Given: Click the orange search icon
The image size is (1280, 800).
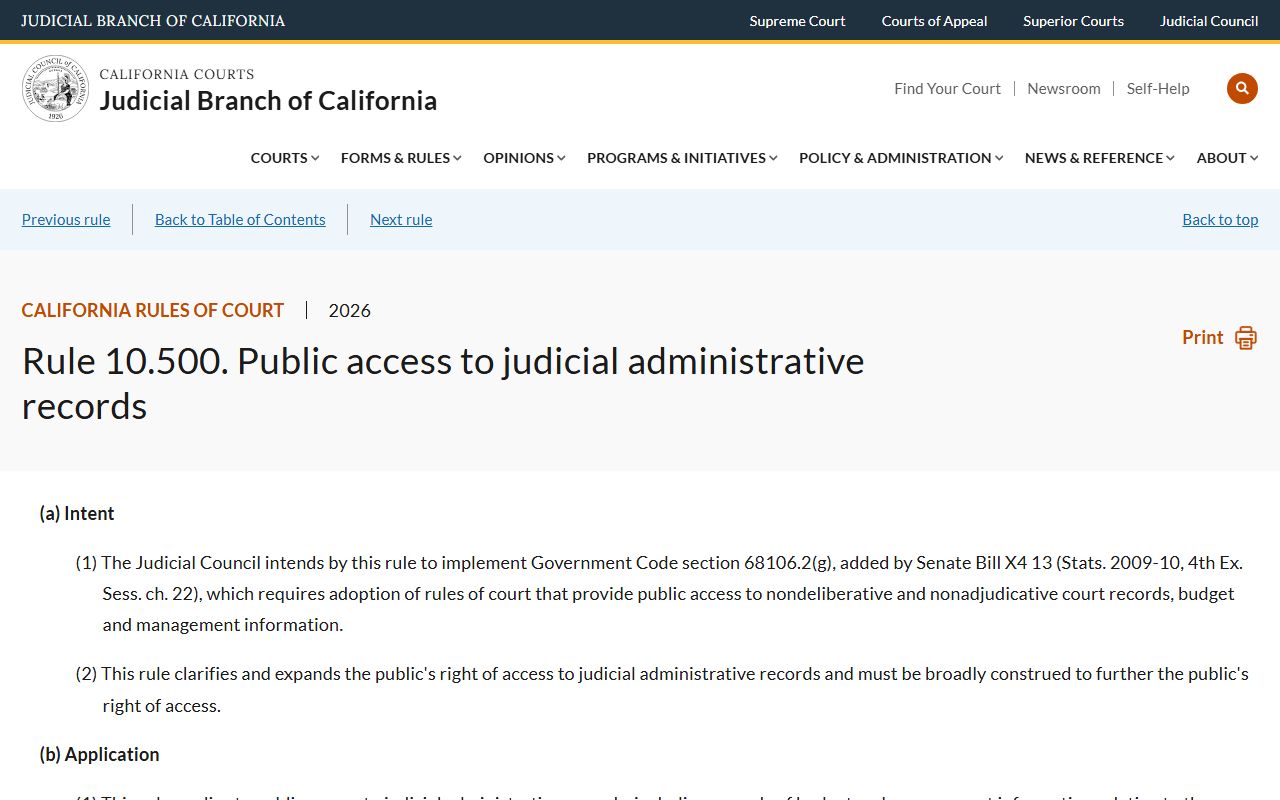Looking at the screenshot, I should (x=1242, y=88).
